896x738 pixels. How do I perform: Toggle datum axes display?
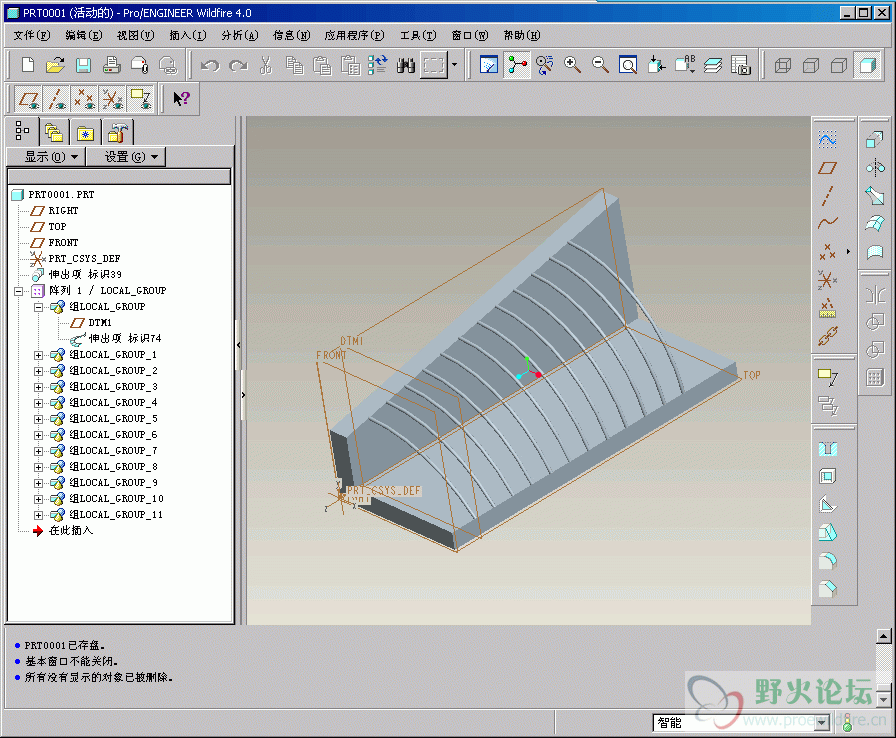pos(56,99)
